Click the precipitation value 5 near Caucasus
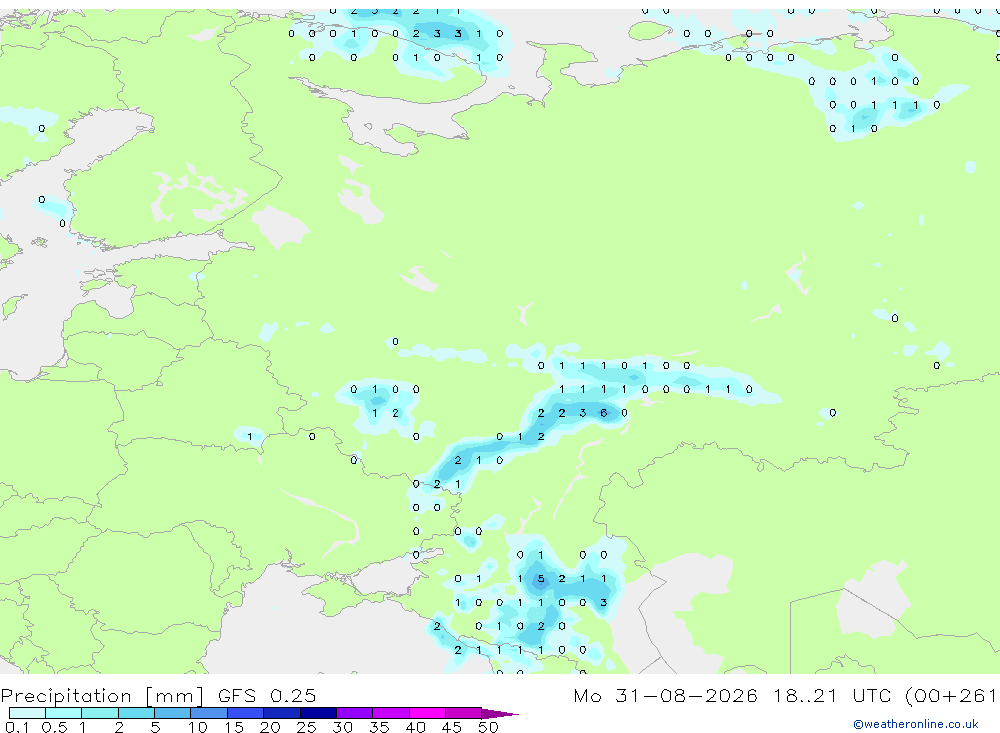This screenshot has width=1000, height=733. coord(541,579)
